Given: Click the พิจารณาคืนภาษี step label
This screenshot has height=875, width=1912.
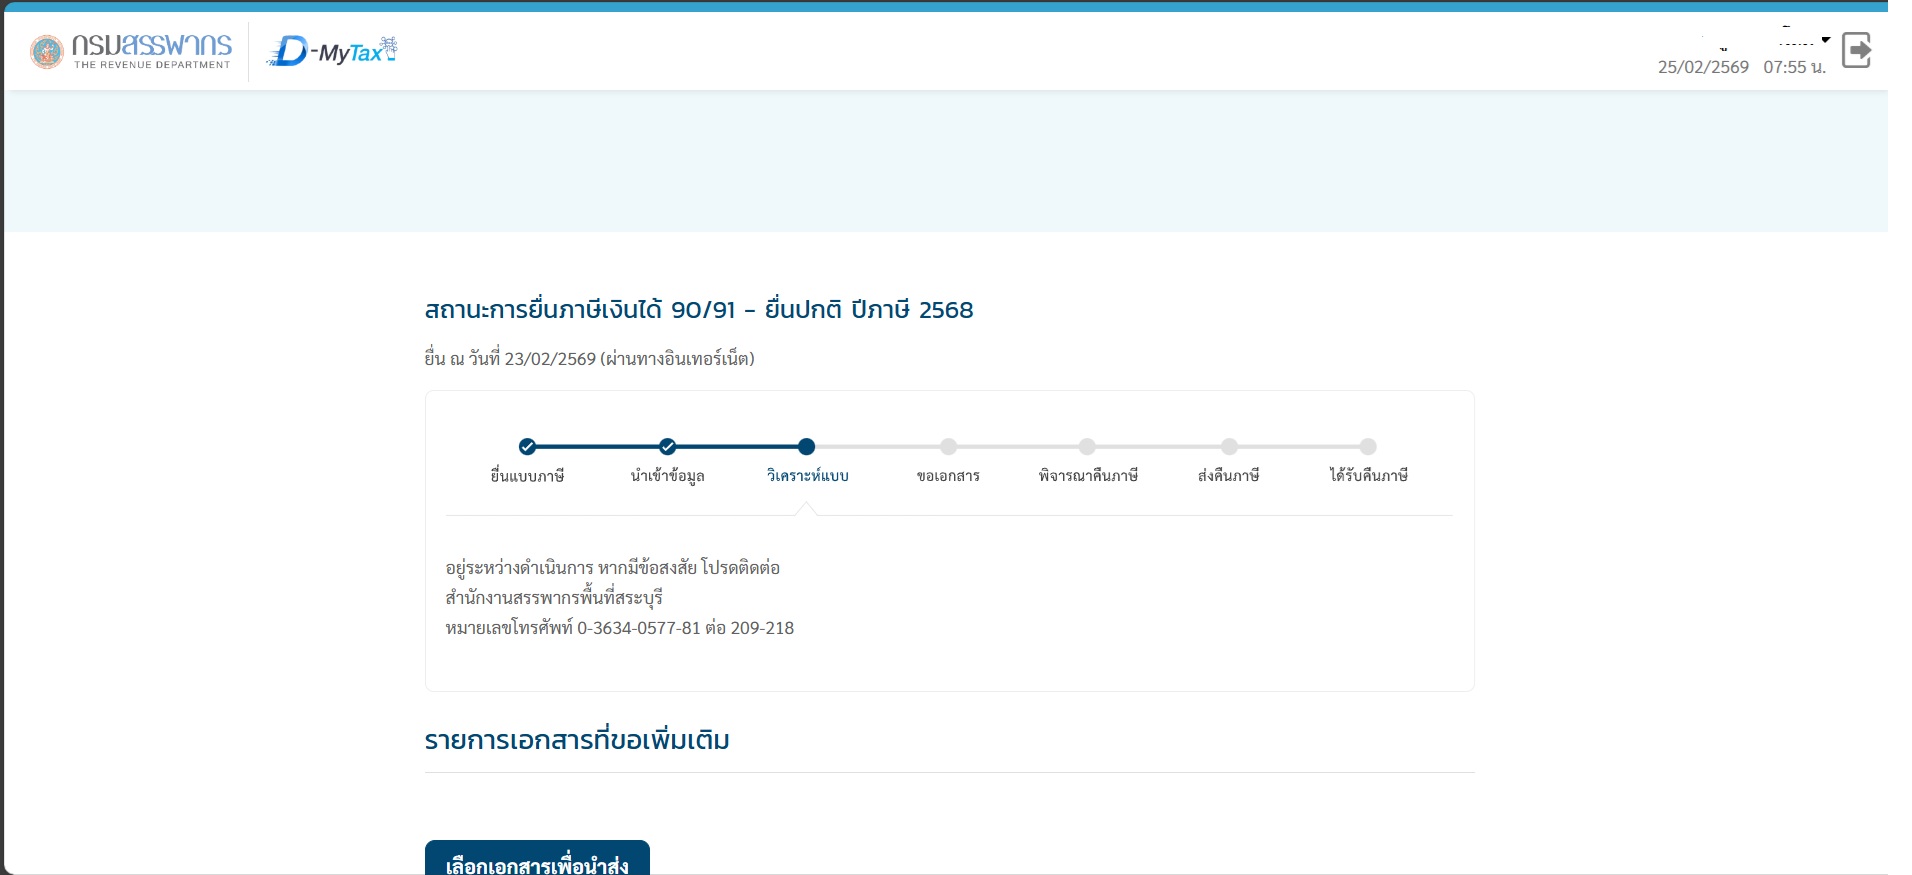Looking at the screenshot, I should coord(1088,476).
